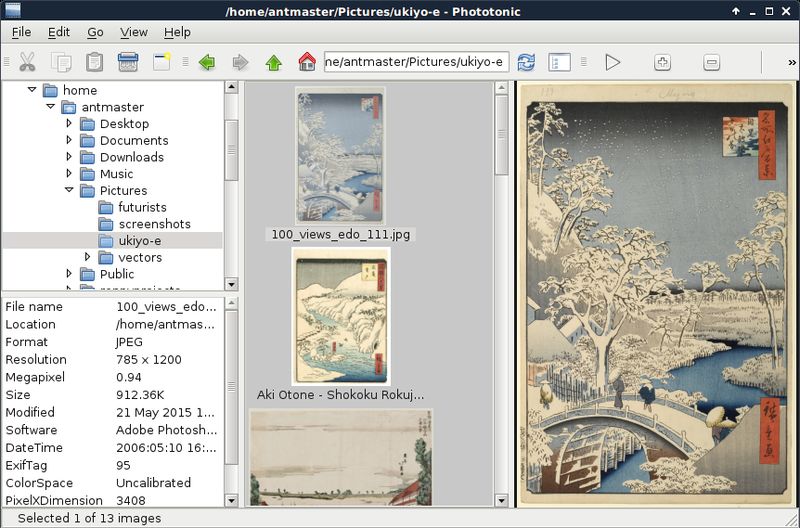The height and width of the screenshot is (528, 800).
Task: Click the Size value 912.36K
Action: (x=140, y=395)
